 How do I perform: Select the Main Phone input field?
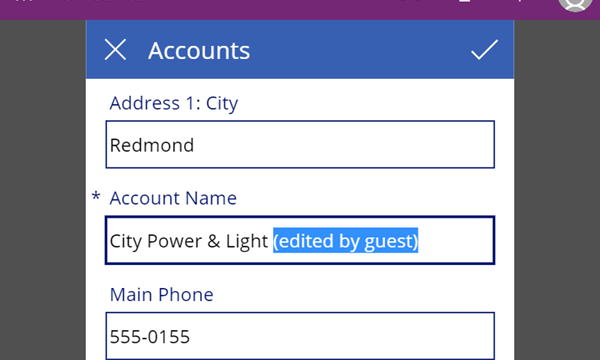pyautogui.click(x=300, y=336)
